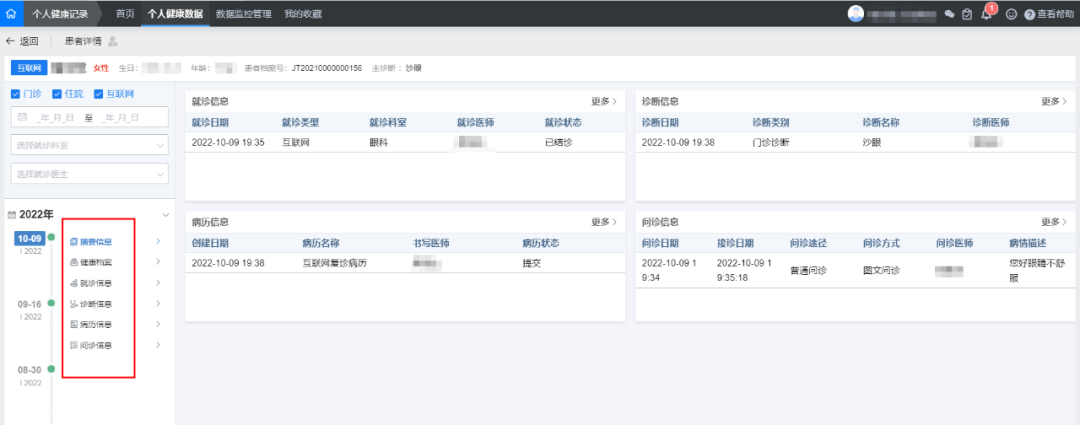
Task: Select the 09-16 timeline date
Action: pos(30,304)
